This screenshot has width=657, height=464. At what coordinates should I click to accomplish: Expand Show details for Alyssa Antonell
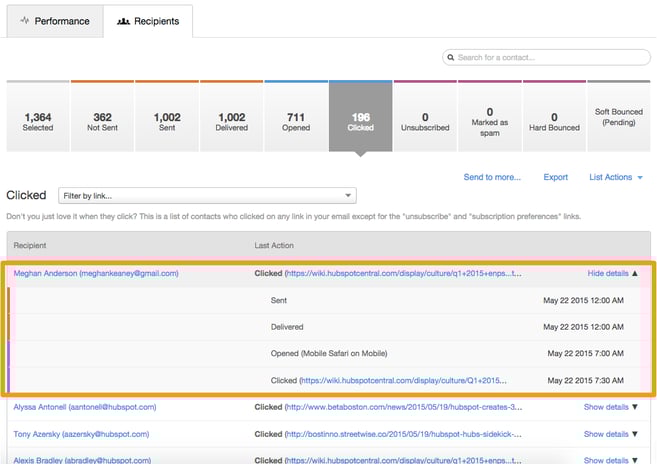point(610,407)
